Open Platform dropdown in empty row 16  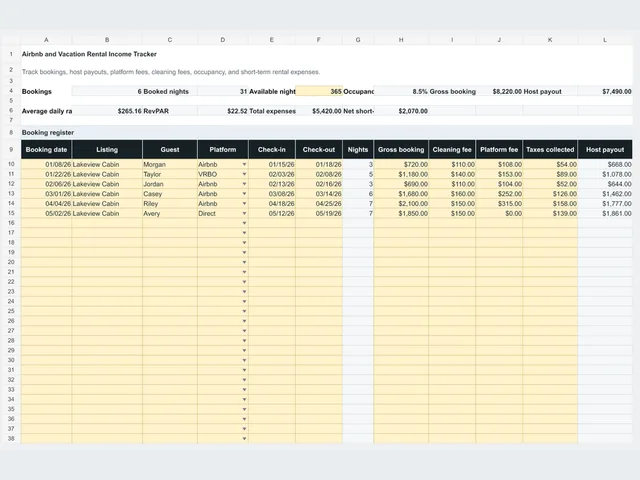[x=244, y=223]
